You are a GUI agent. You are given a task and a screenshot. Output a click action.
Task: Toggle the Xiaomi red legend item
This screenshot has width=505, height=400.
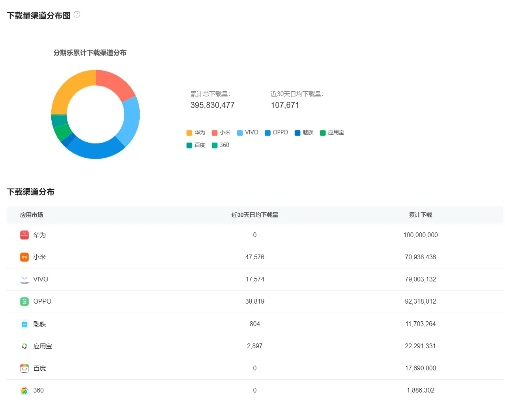pos(221,133)
